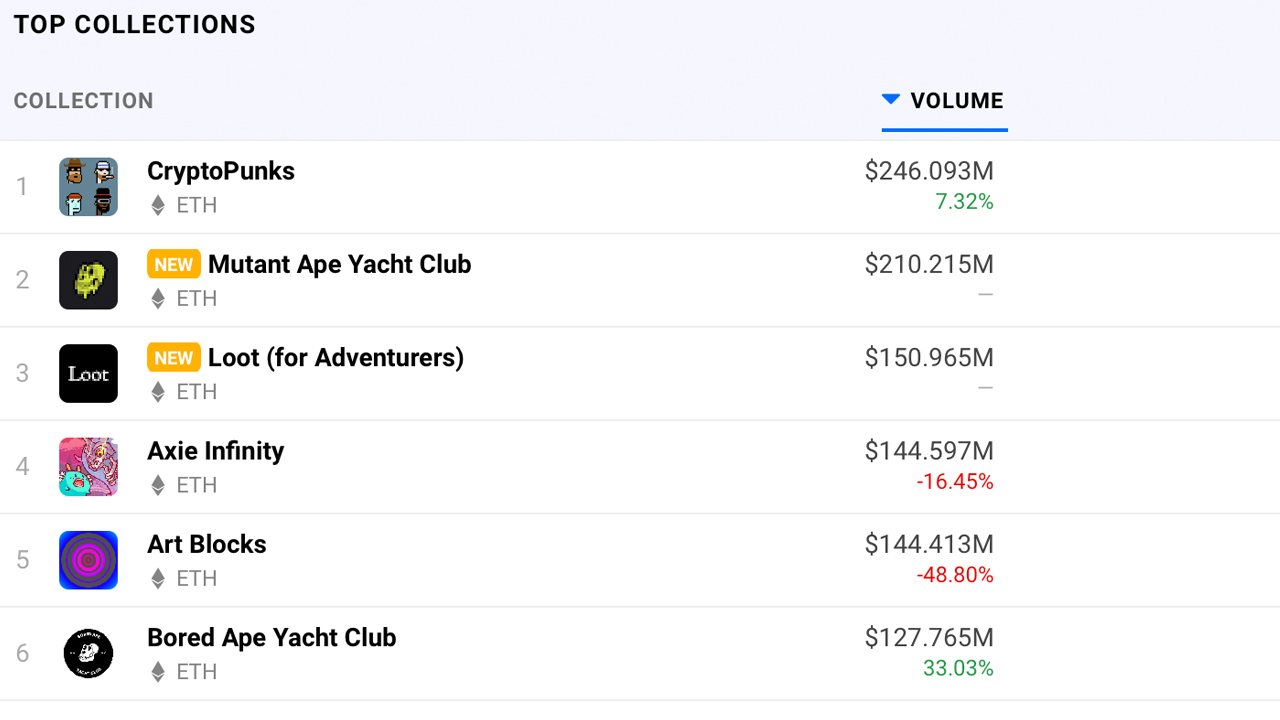The height and width of the screenshot is (720, 1280).
Task: Select the $127.765M volume value
Action: point(929,638)
